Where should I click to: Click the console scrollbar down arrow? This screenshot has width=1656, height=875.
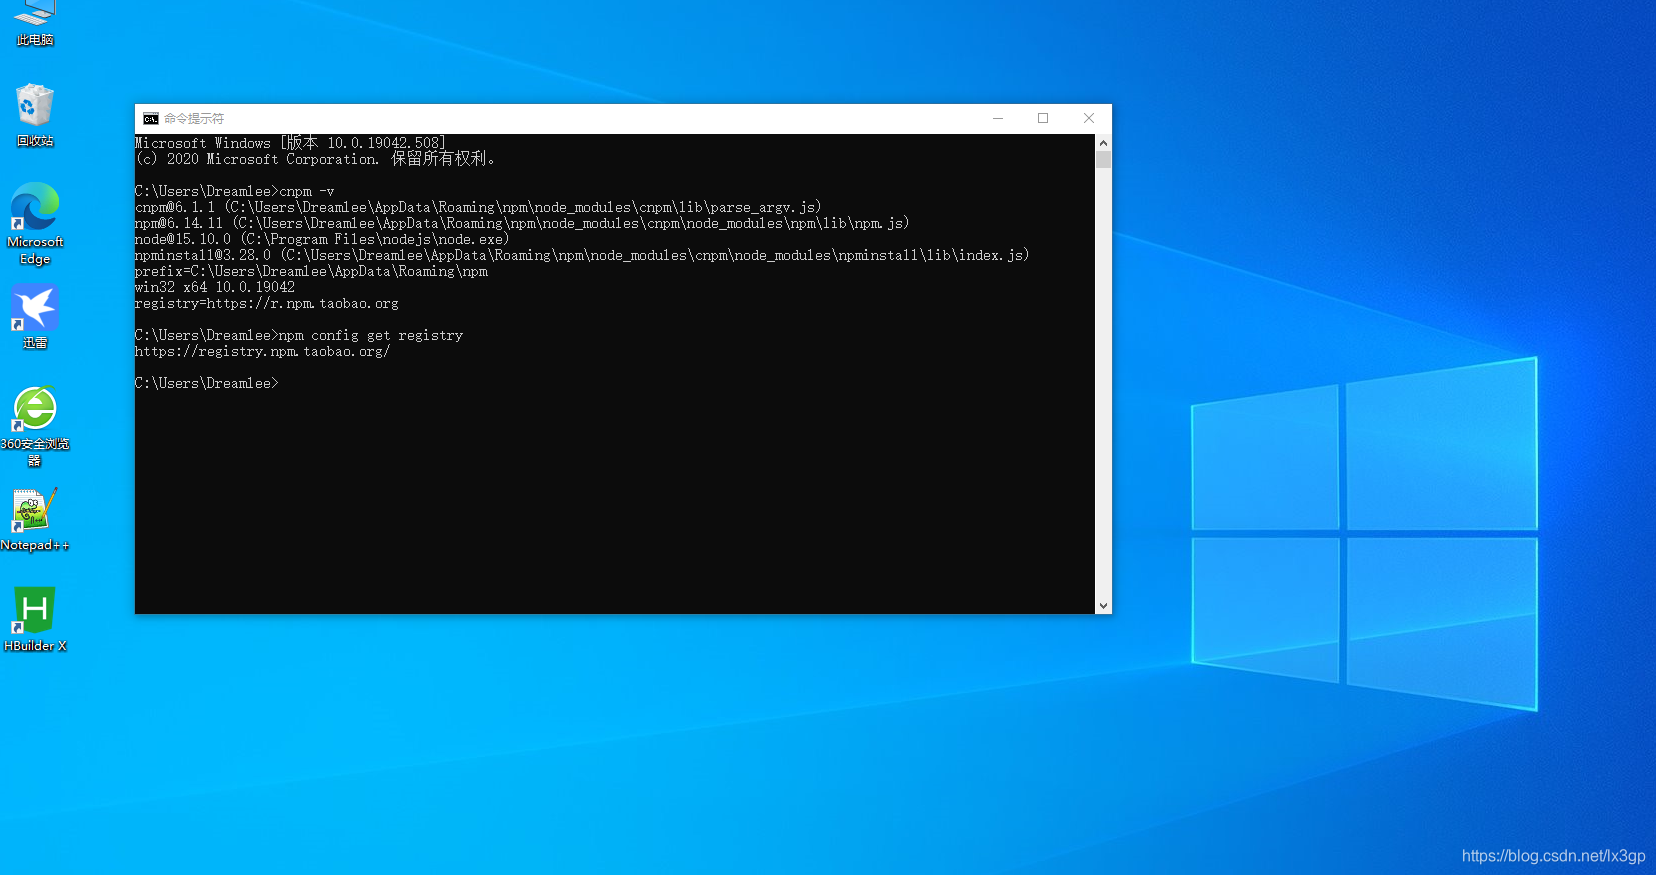[x=1103, y=606]
